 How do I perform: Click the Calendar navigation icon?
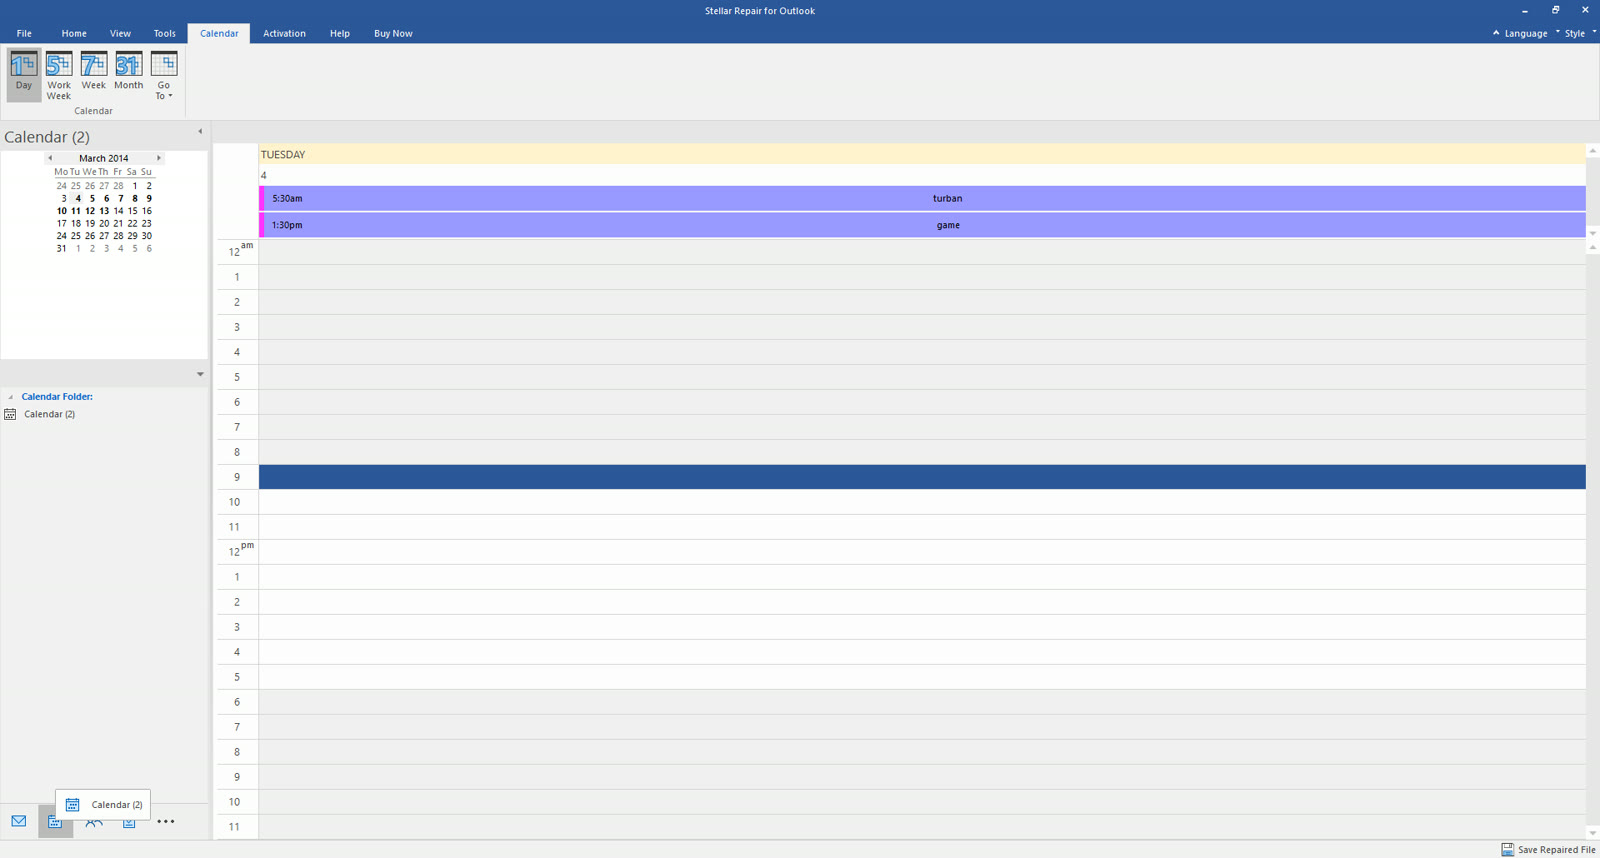(x=55, y=822)
